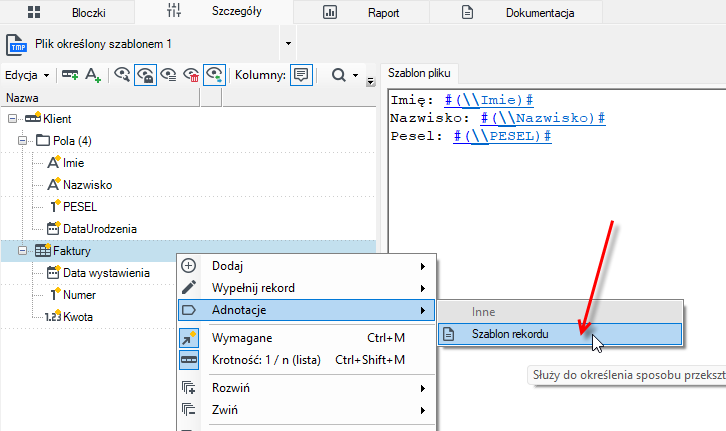The height and width of the screenshot is (431, 726).
Task: Open the Adnotacje submenu
Action: [307, 310]
